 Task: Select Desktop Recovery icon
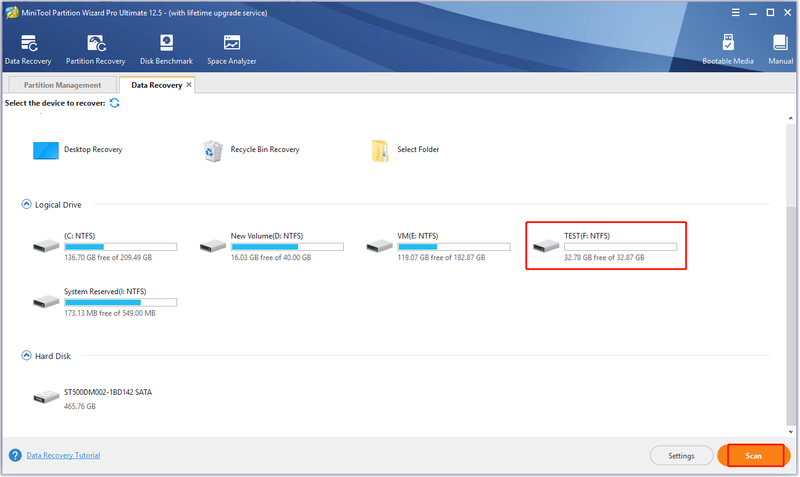tap(46, 150)
